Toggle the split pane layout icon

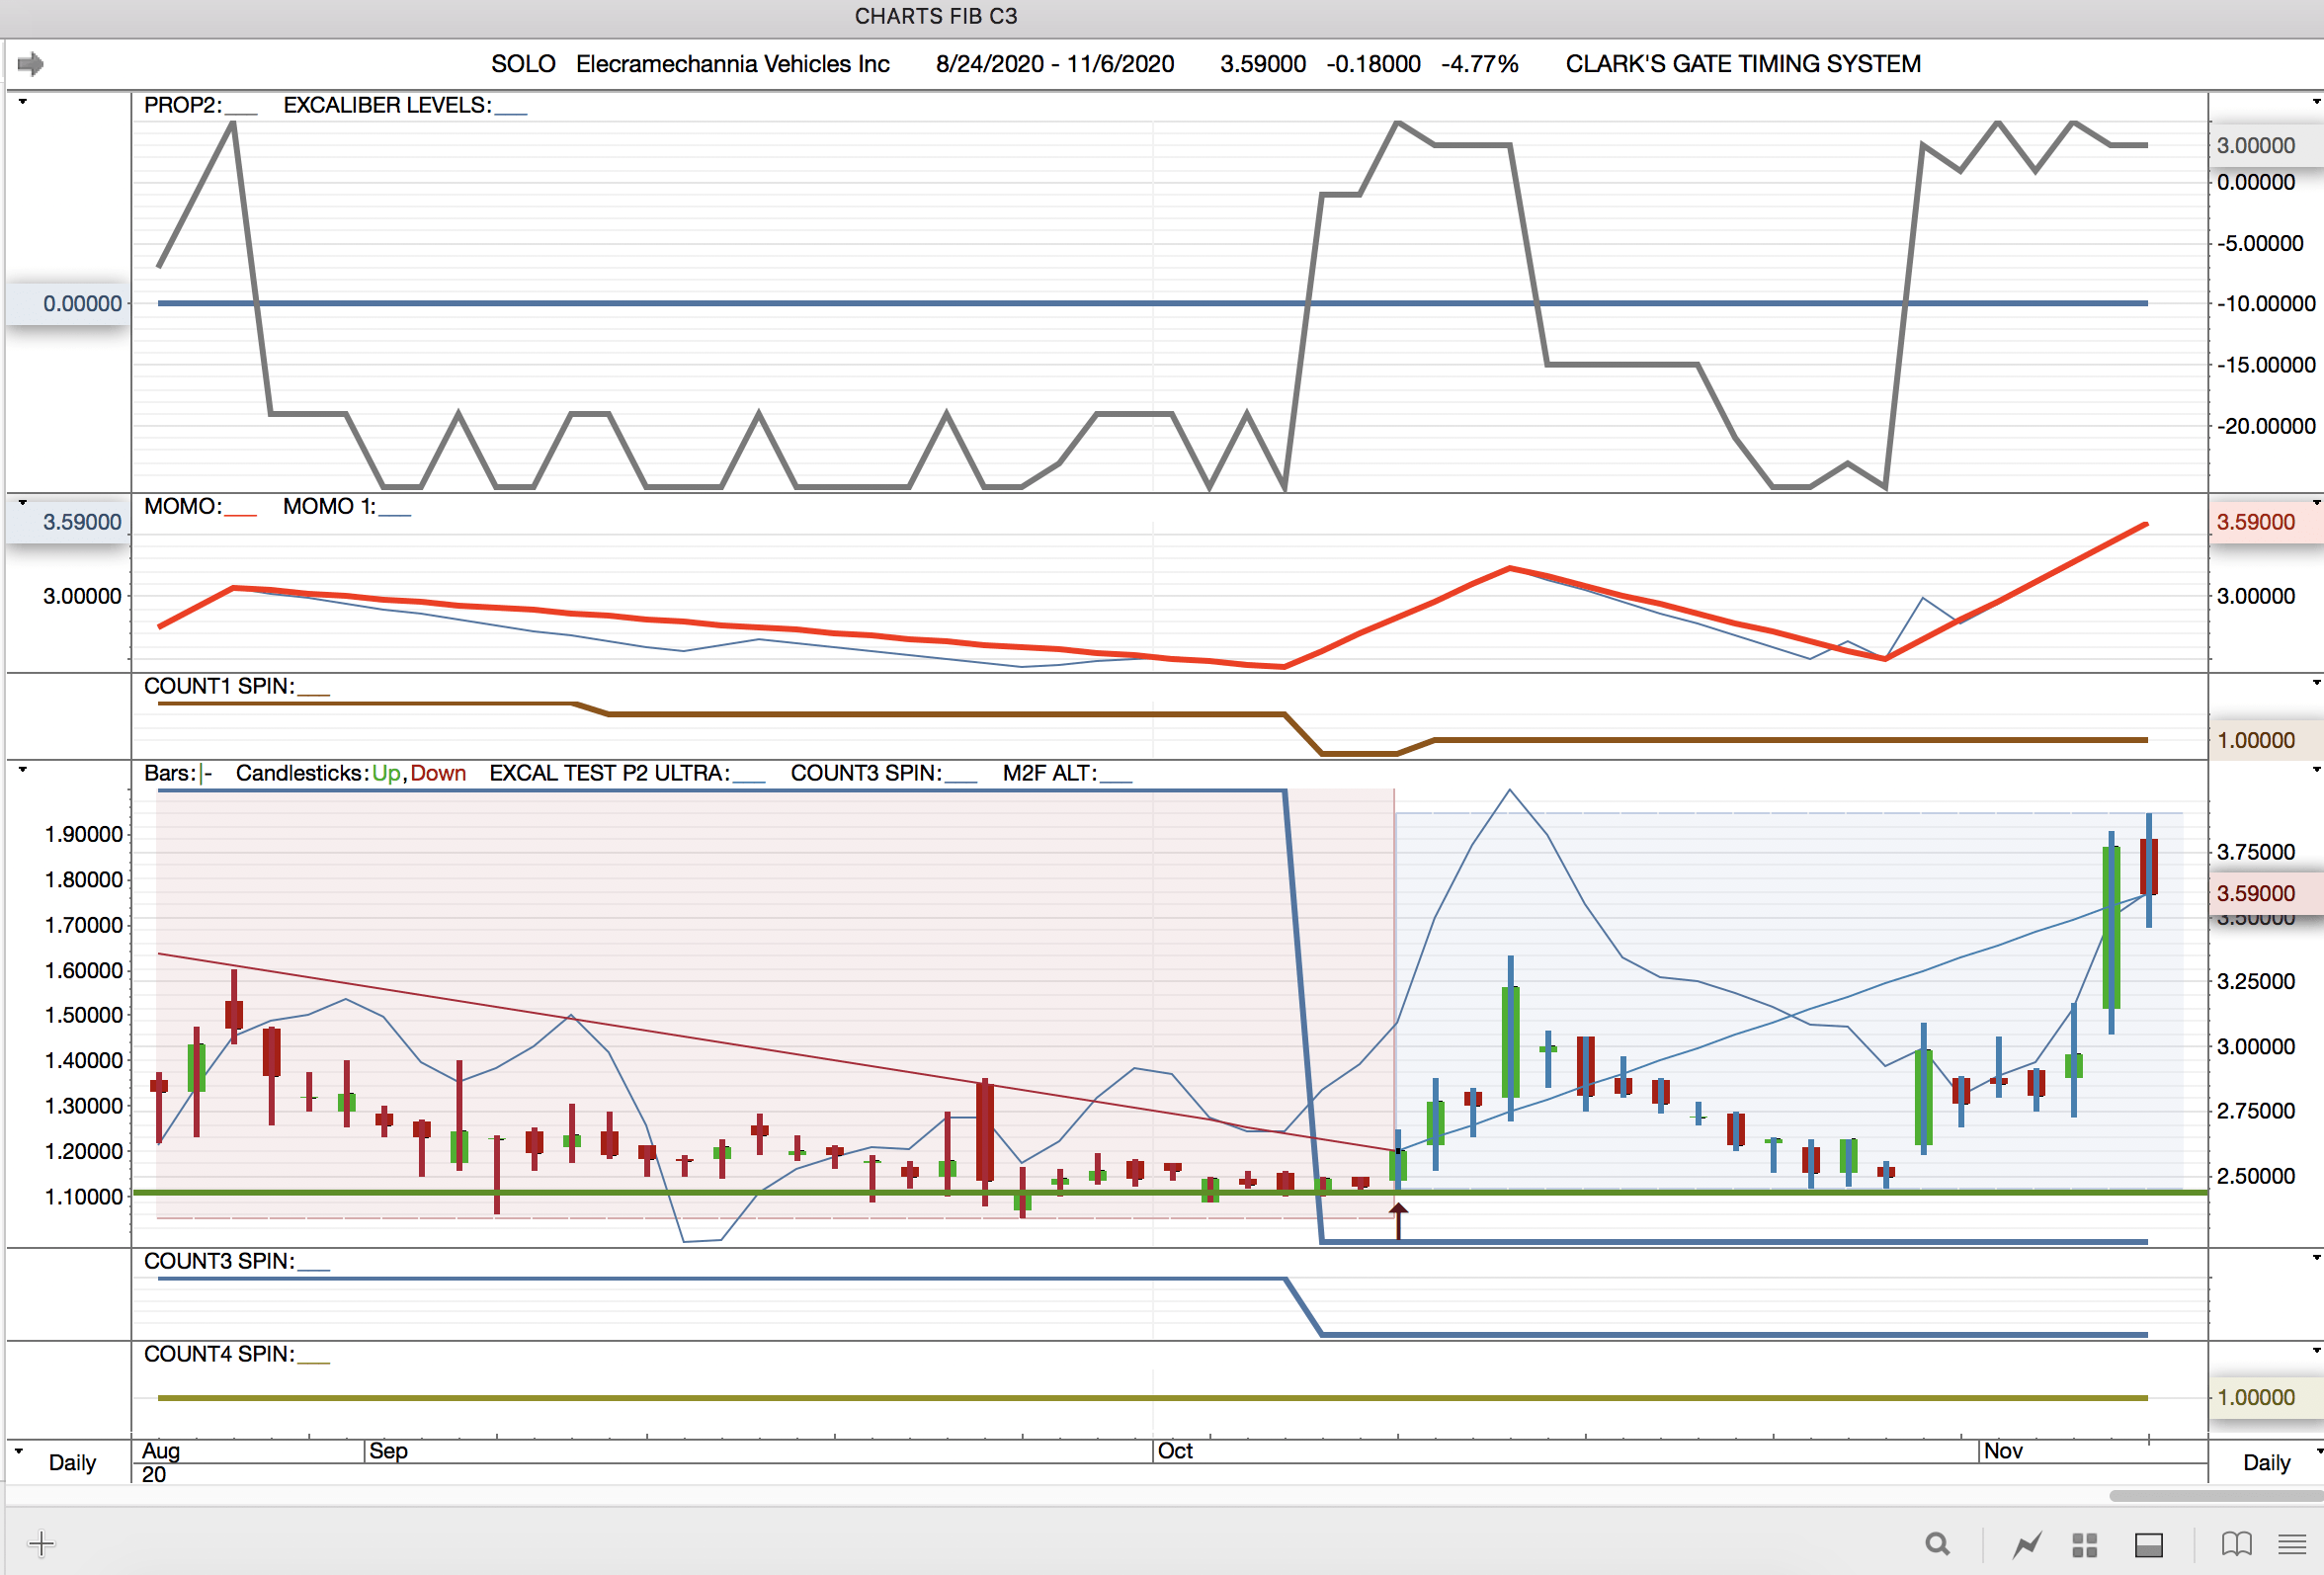tap(2149, 1545)
